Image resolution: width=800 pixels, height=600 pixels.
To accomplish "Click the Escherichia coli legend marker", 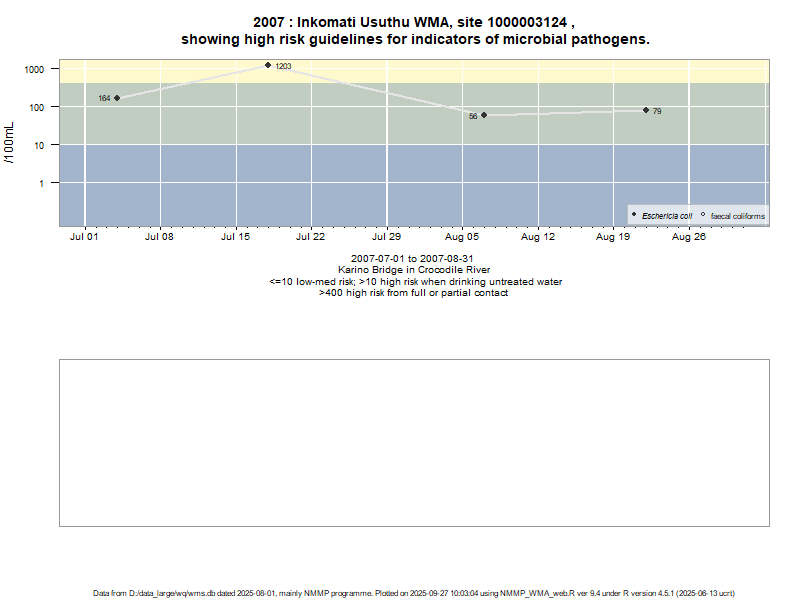I will (x=634, y=215).
